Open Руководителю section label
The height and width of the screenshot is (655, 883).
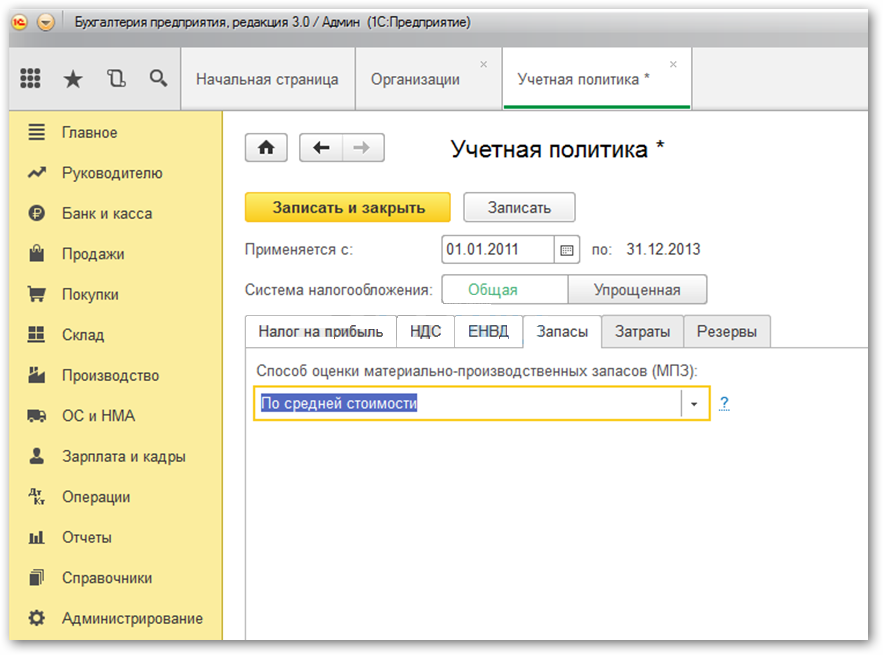tap(112, 173)
